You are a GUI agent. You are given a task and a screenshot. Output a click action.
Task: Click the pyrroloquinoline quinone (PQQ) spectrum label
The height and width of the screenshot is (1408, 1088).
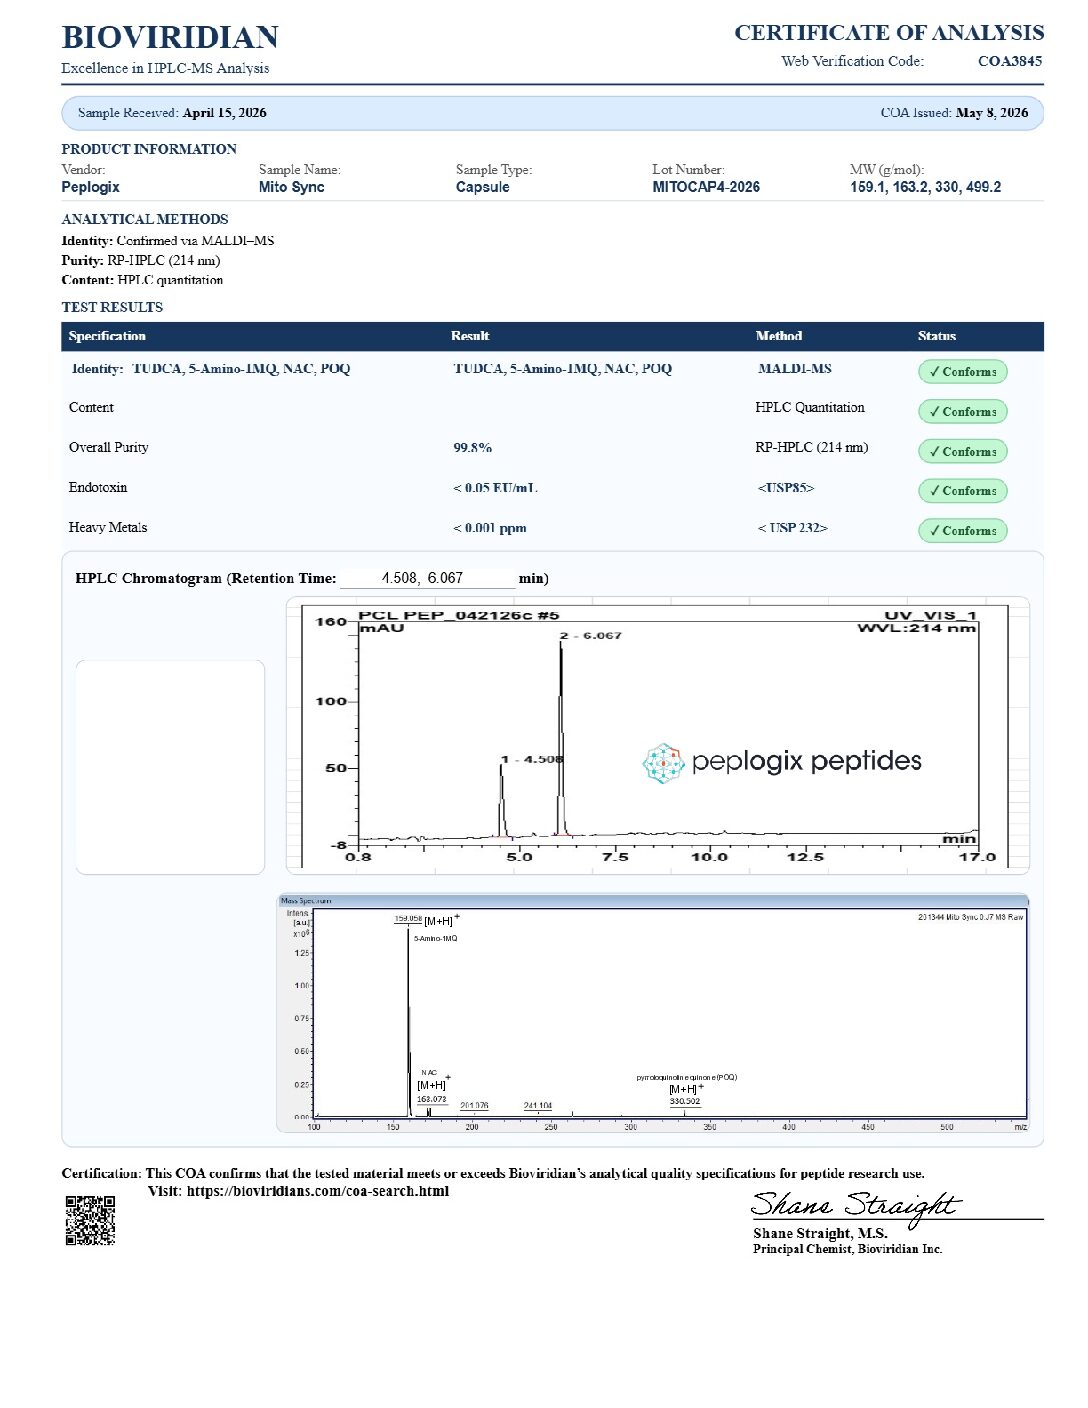tap(686, 1078)
